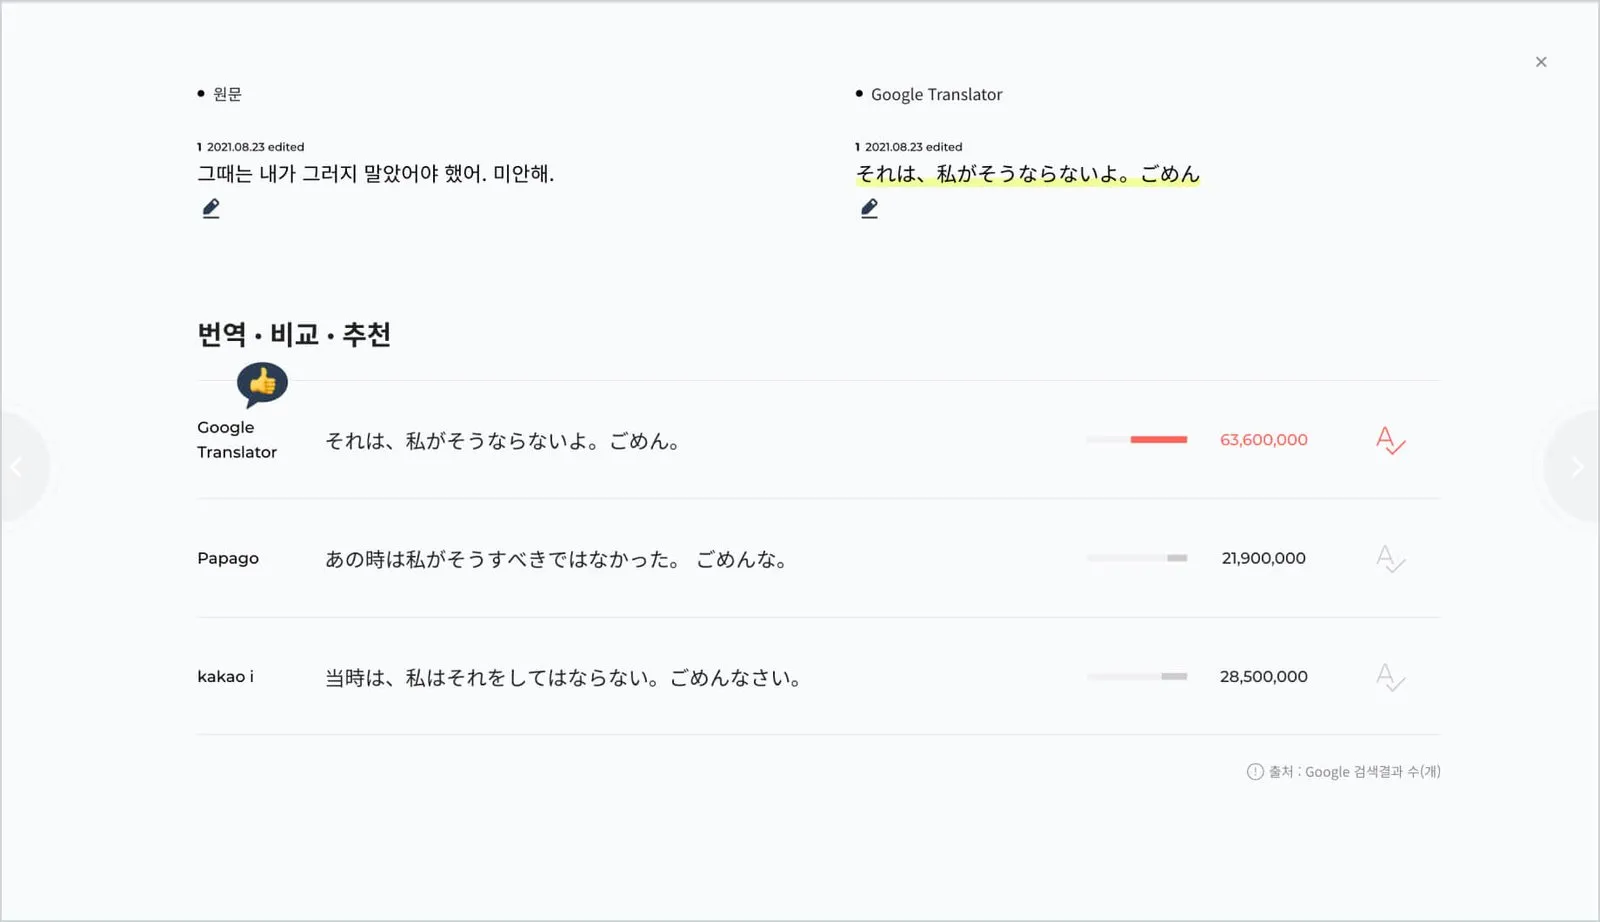Select the kakao i translation check icon

tap(1390, 677)
